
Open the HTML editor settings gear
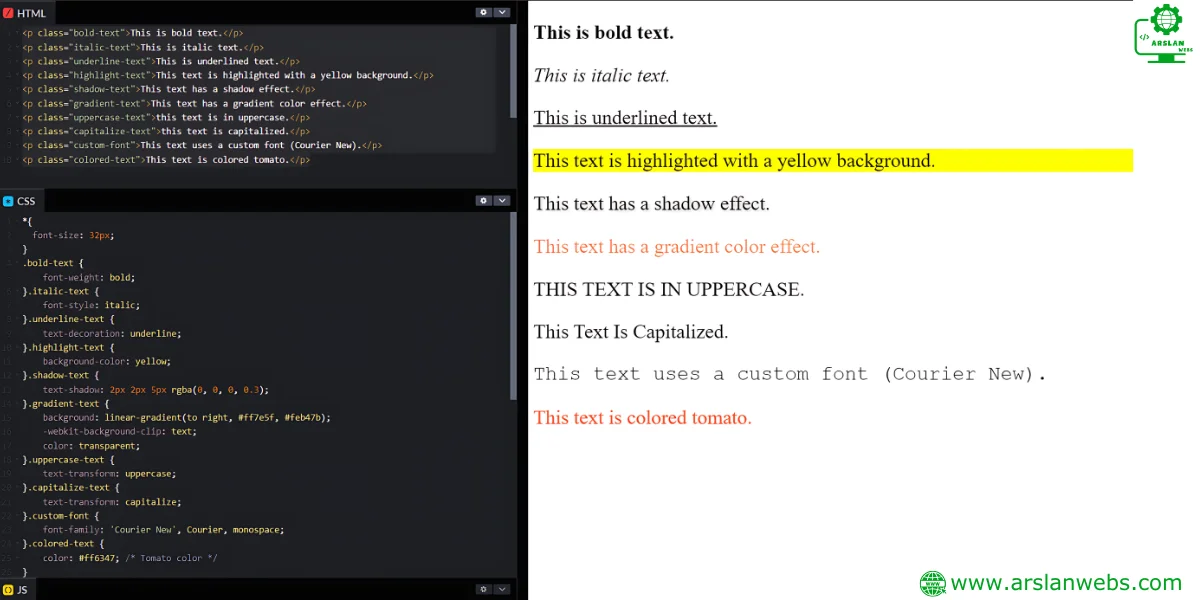(484, 12)
